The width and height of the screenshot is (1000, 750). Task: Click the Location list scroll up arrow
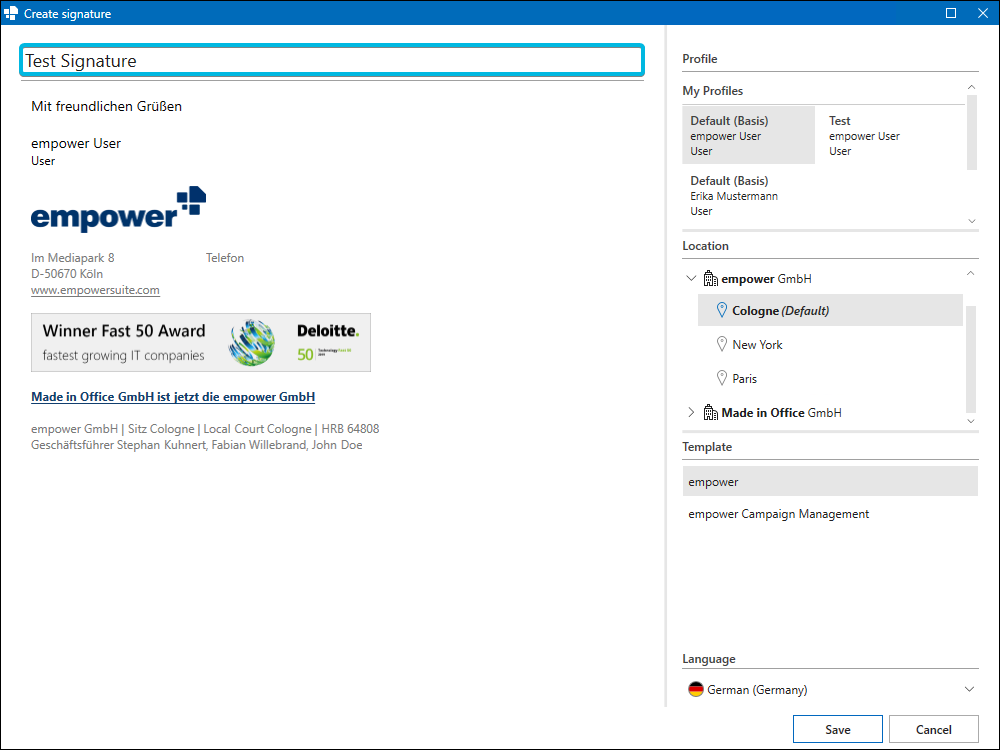click(971, 274)
